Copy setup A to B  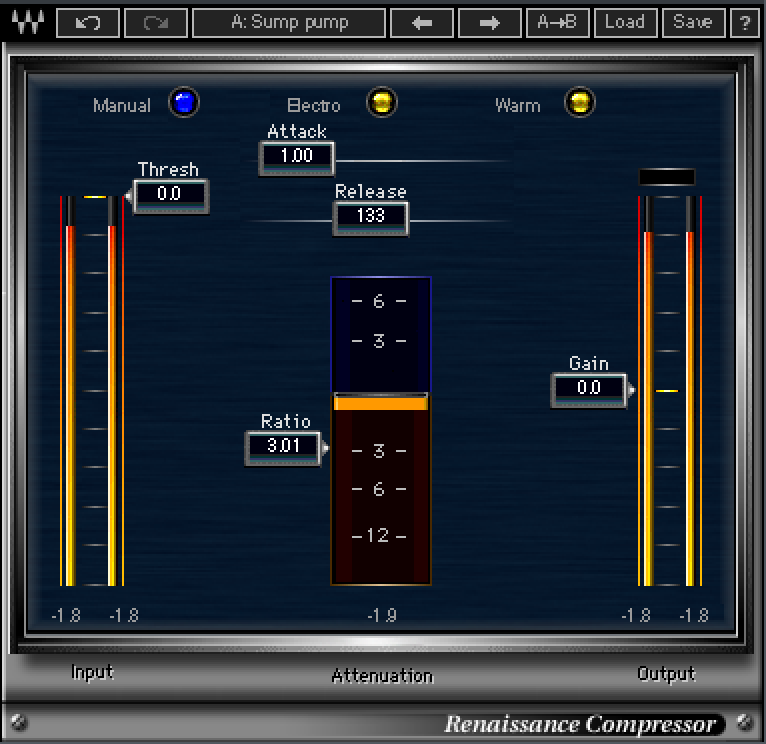click(557, 22)
